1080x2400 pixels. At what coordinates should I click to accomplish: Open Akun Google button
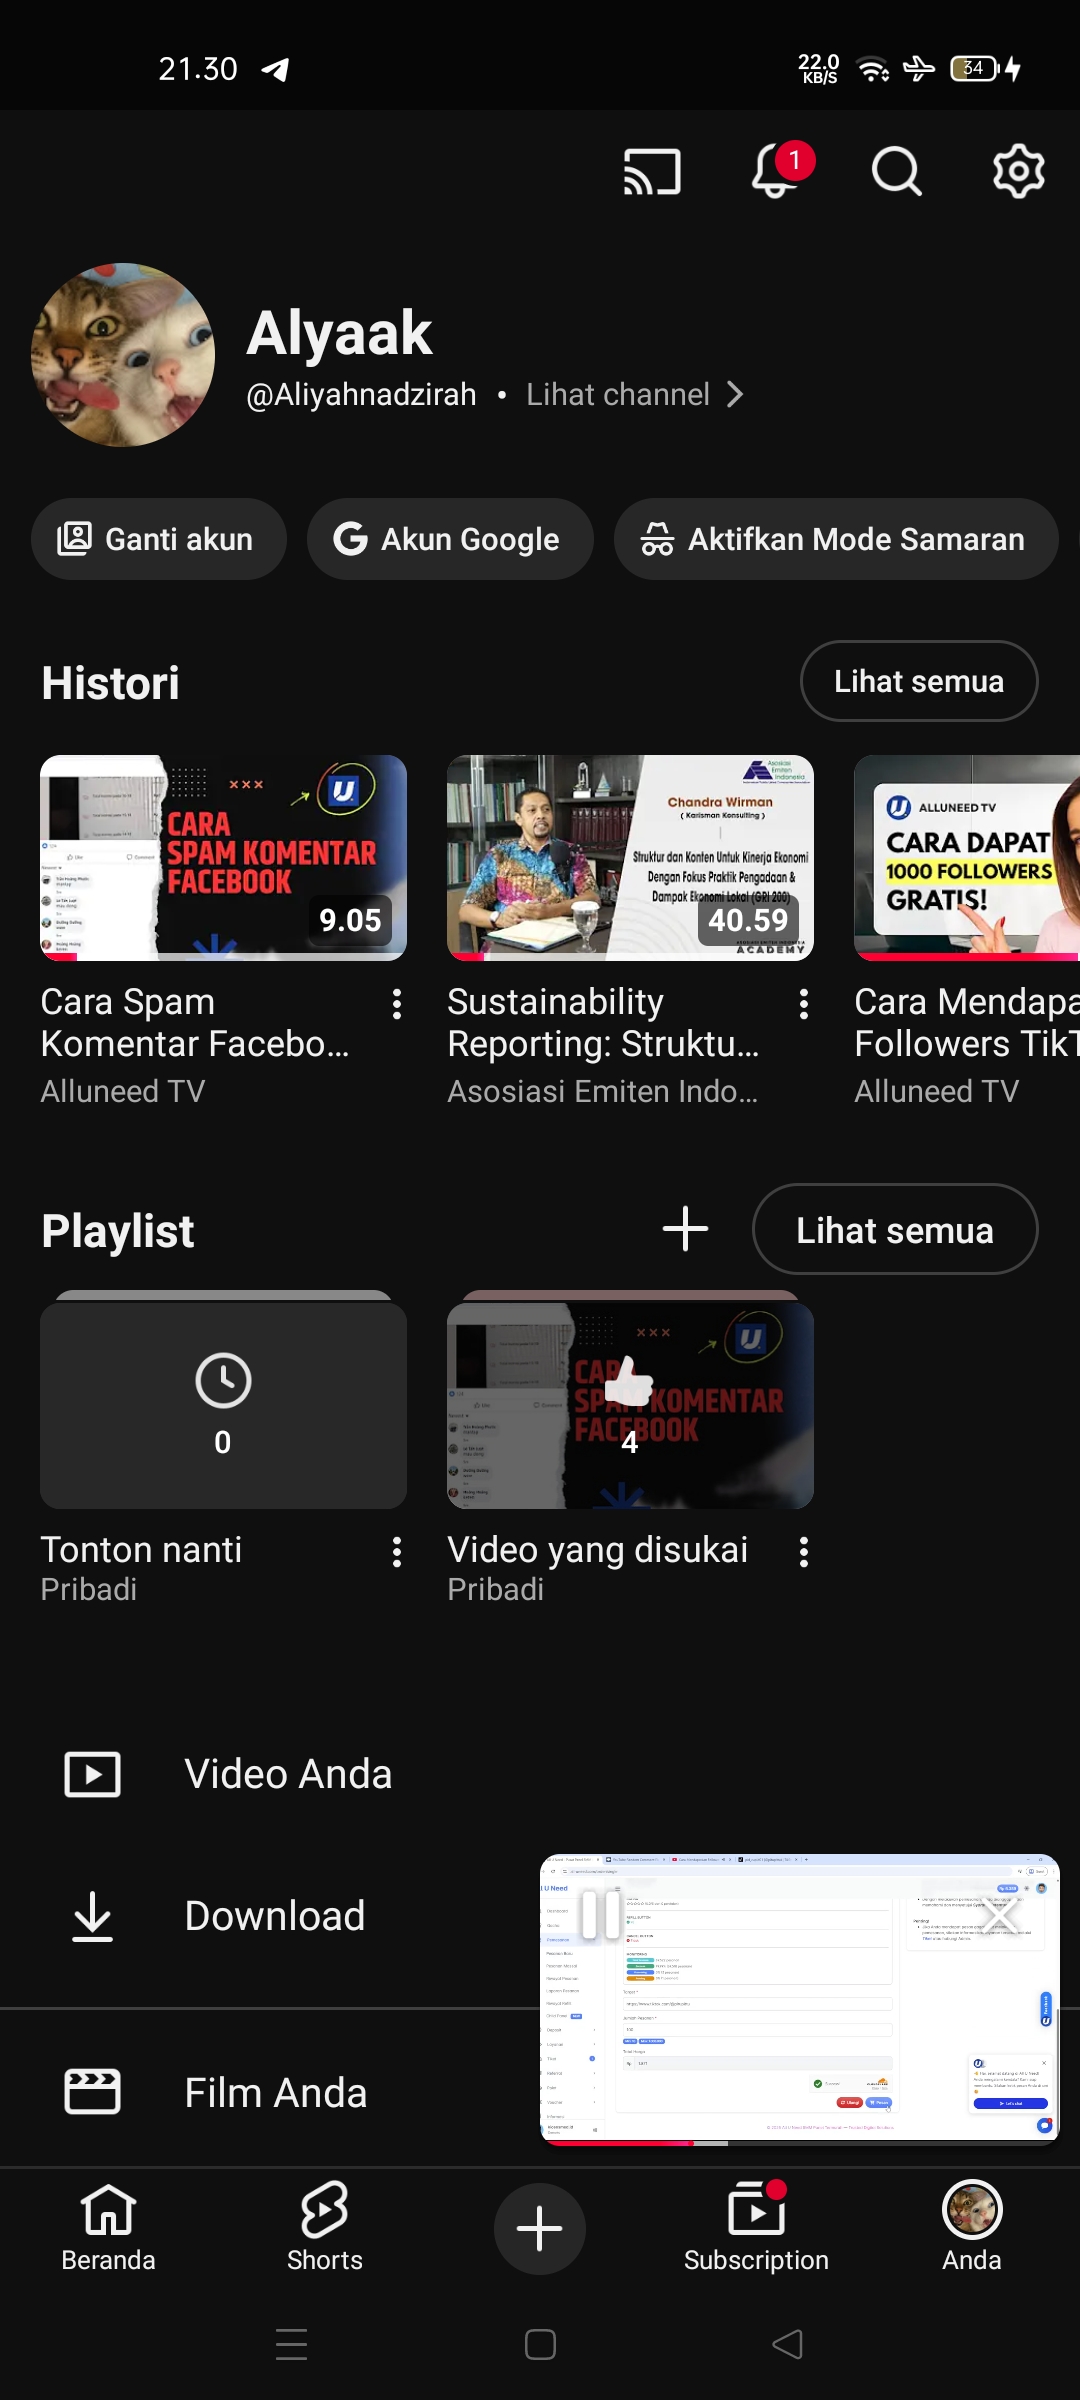click(x=450, y=539)
